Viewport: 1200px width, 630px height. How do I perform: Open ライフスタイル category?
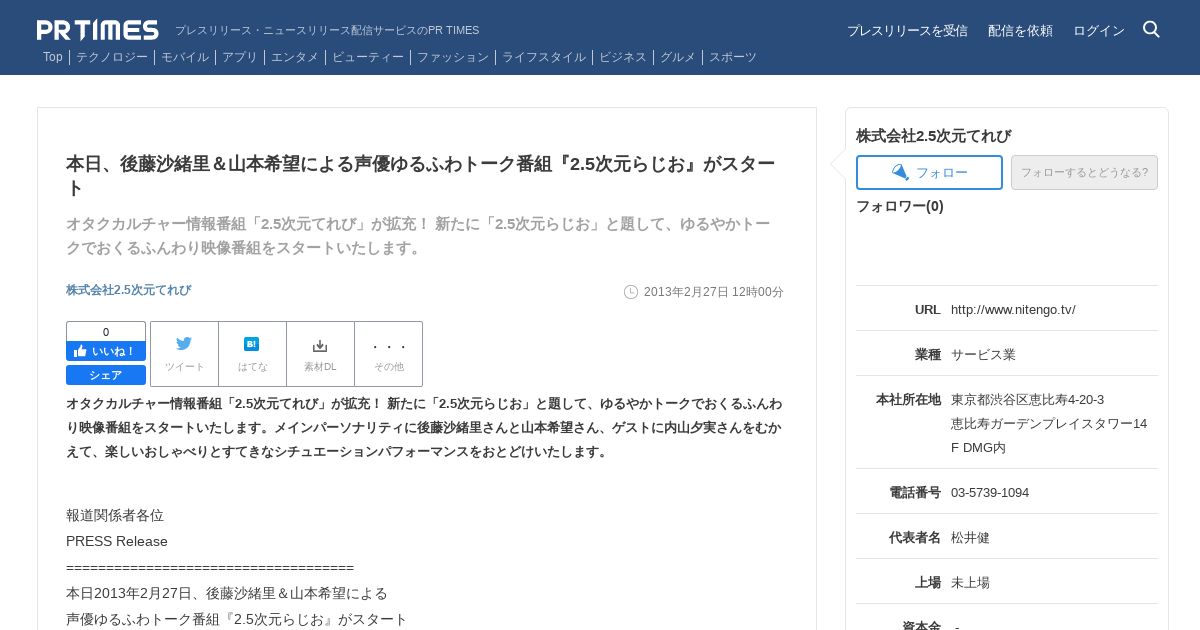(x=544, y=57)
